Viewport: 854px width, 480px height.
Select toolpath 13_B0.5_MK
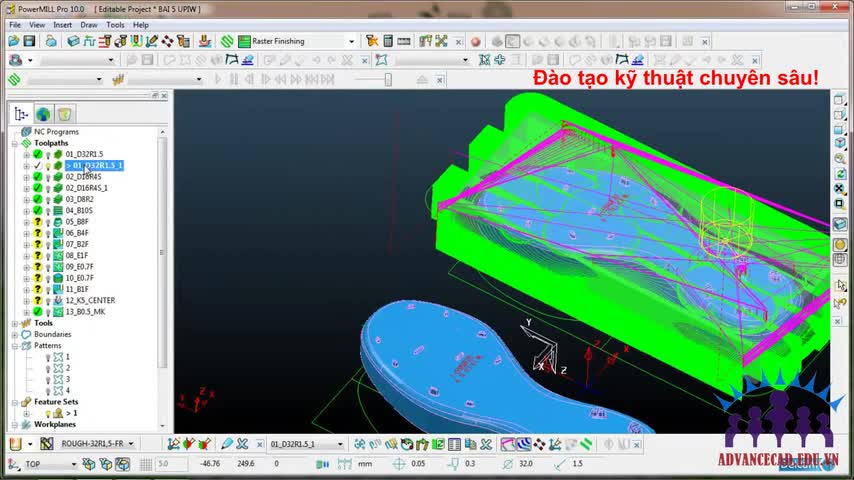(86, 312)
